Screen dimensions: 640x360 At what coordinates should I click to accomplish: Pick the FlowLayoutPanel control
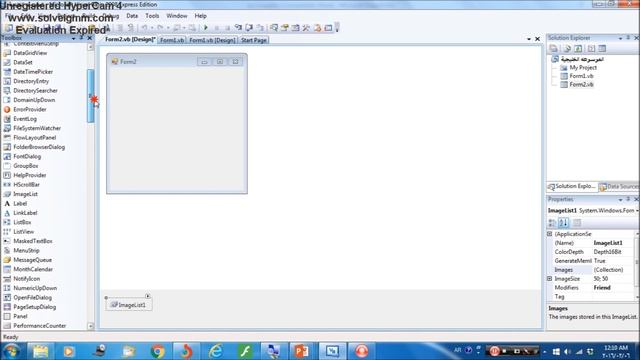coord(35,138)
